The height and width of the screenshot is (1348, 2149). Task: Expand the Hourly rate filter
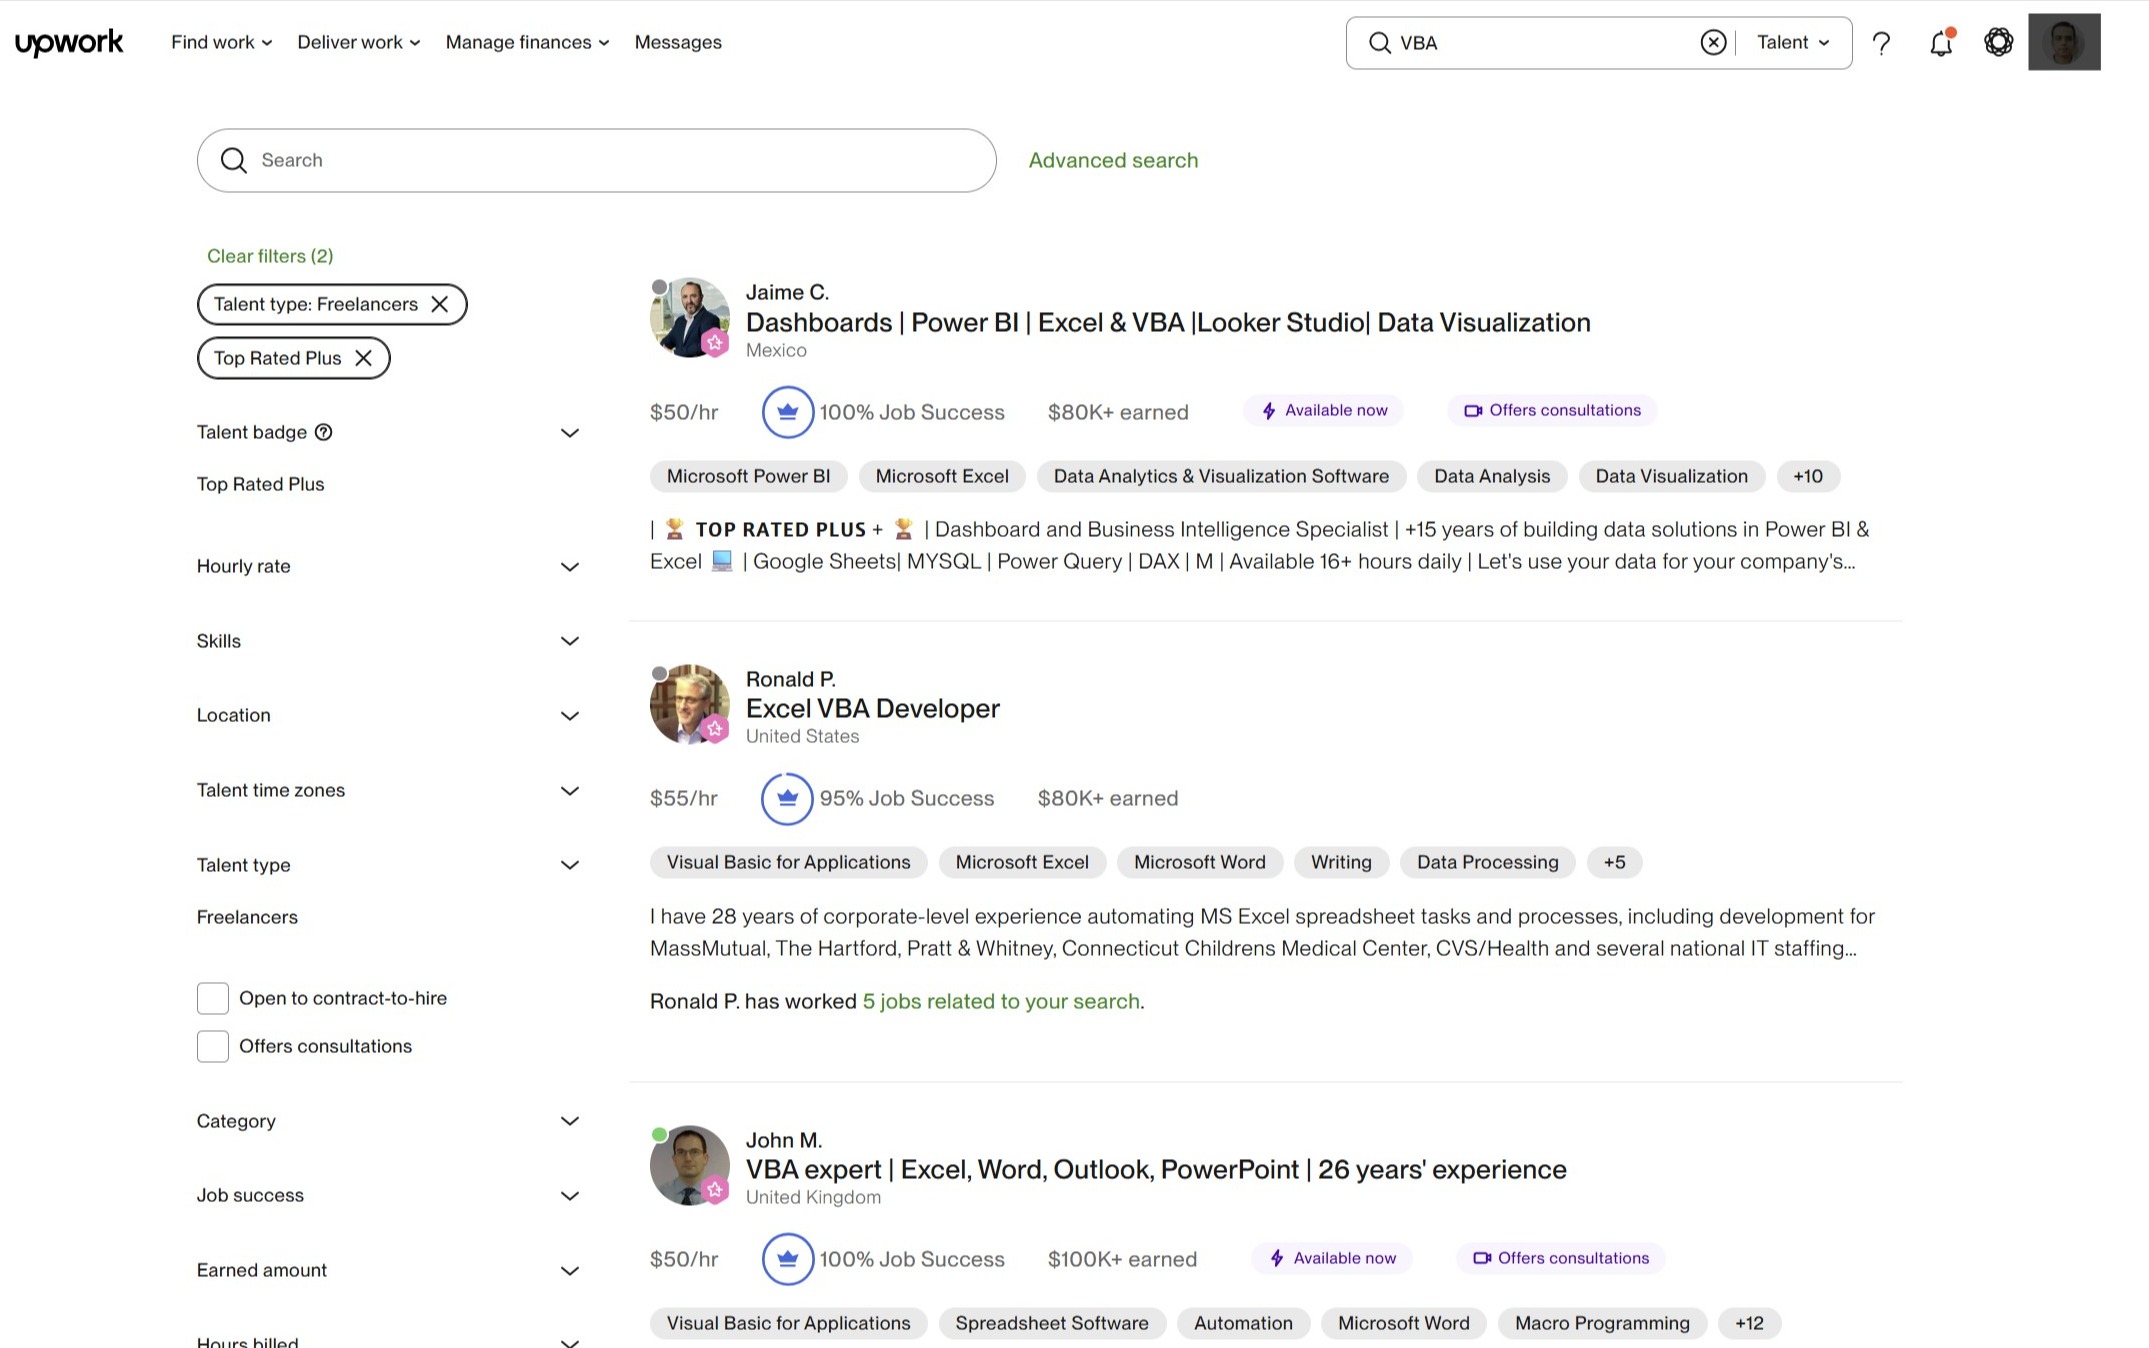tap(569, 567)
